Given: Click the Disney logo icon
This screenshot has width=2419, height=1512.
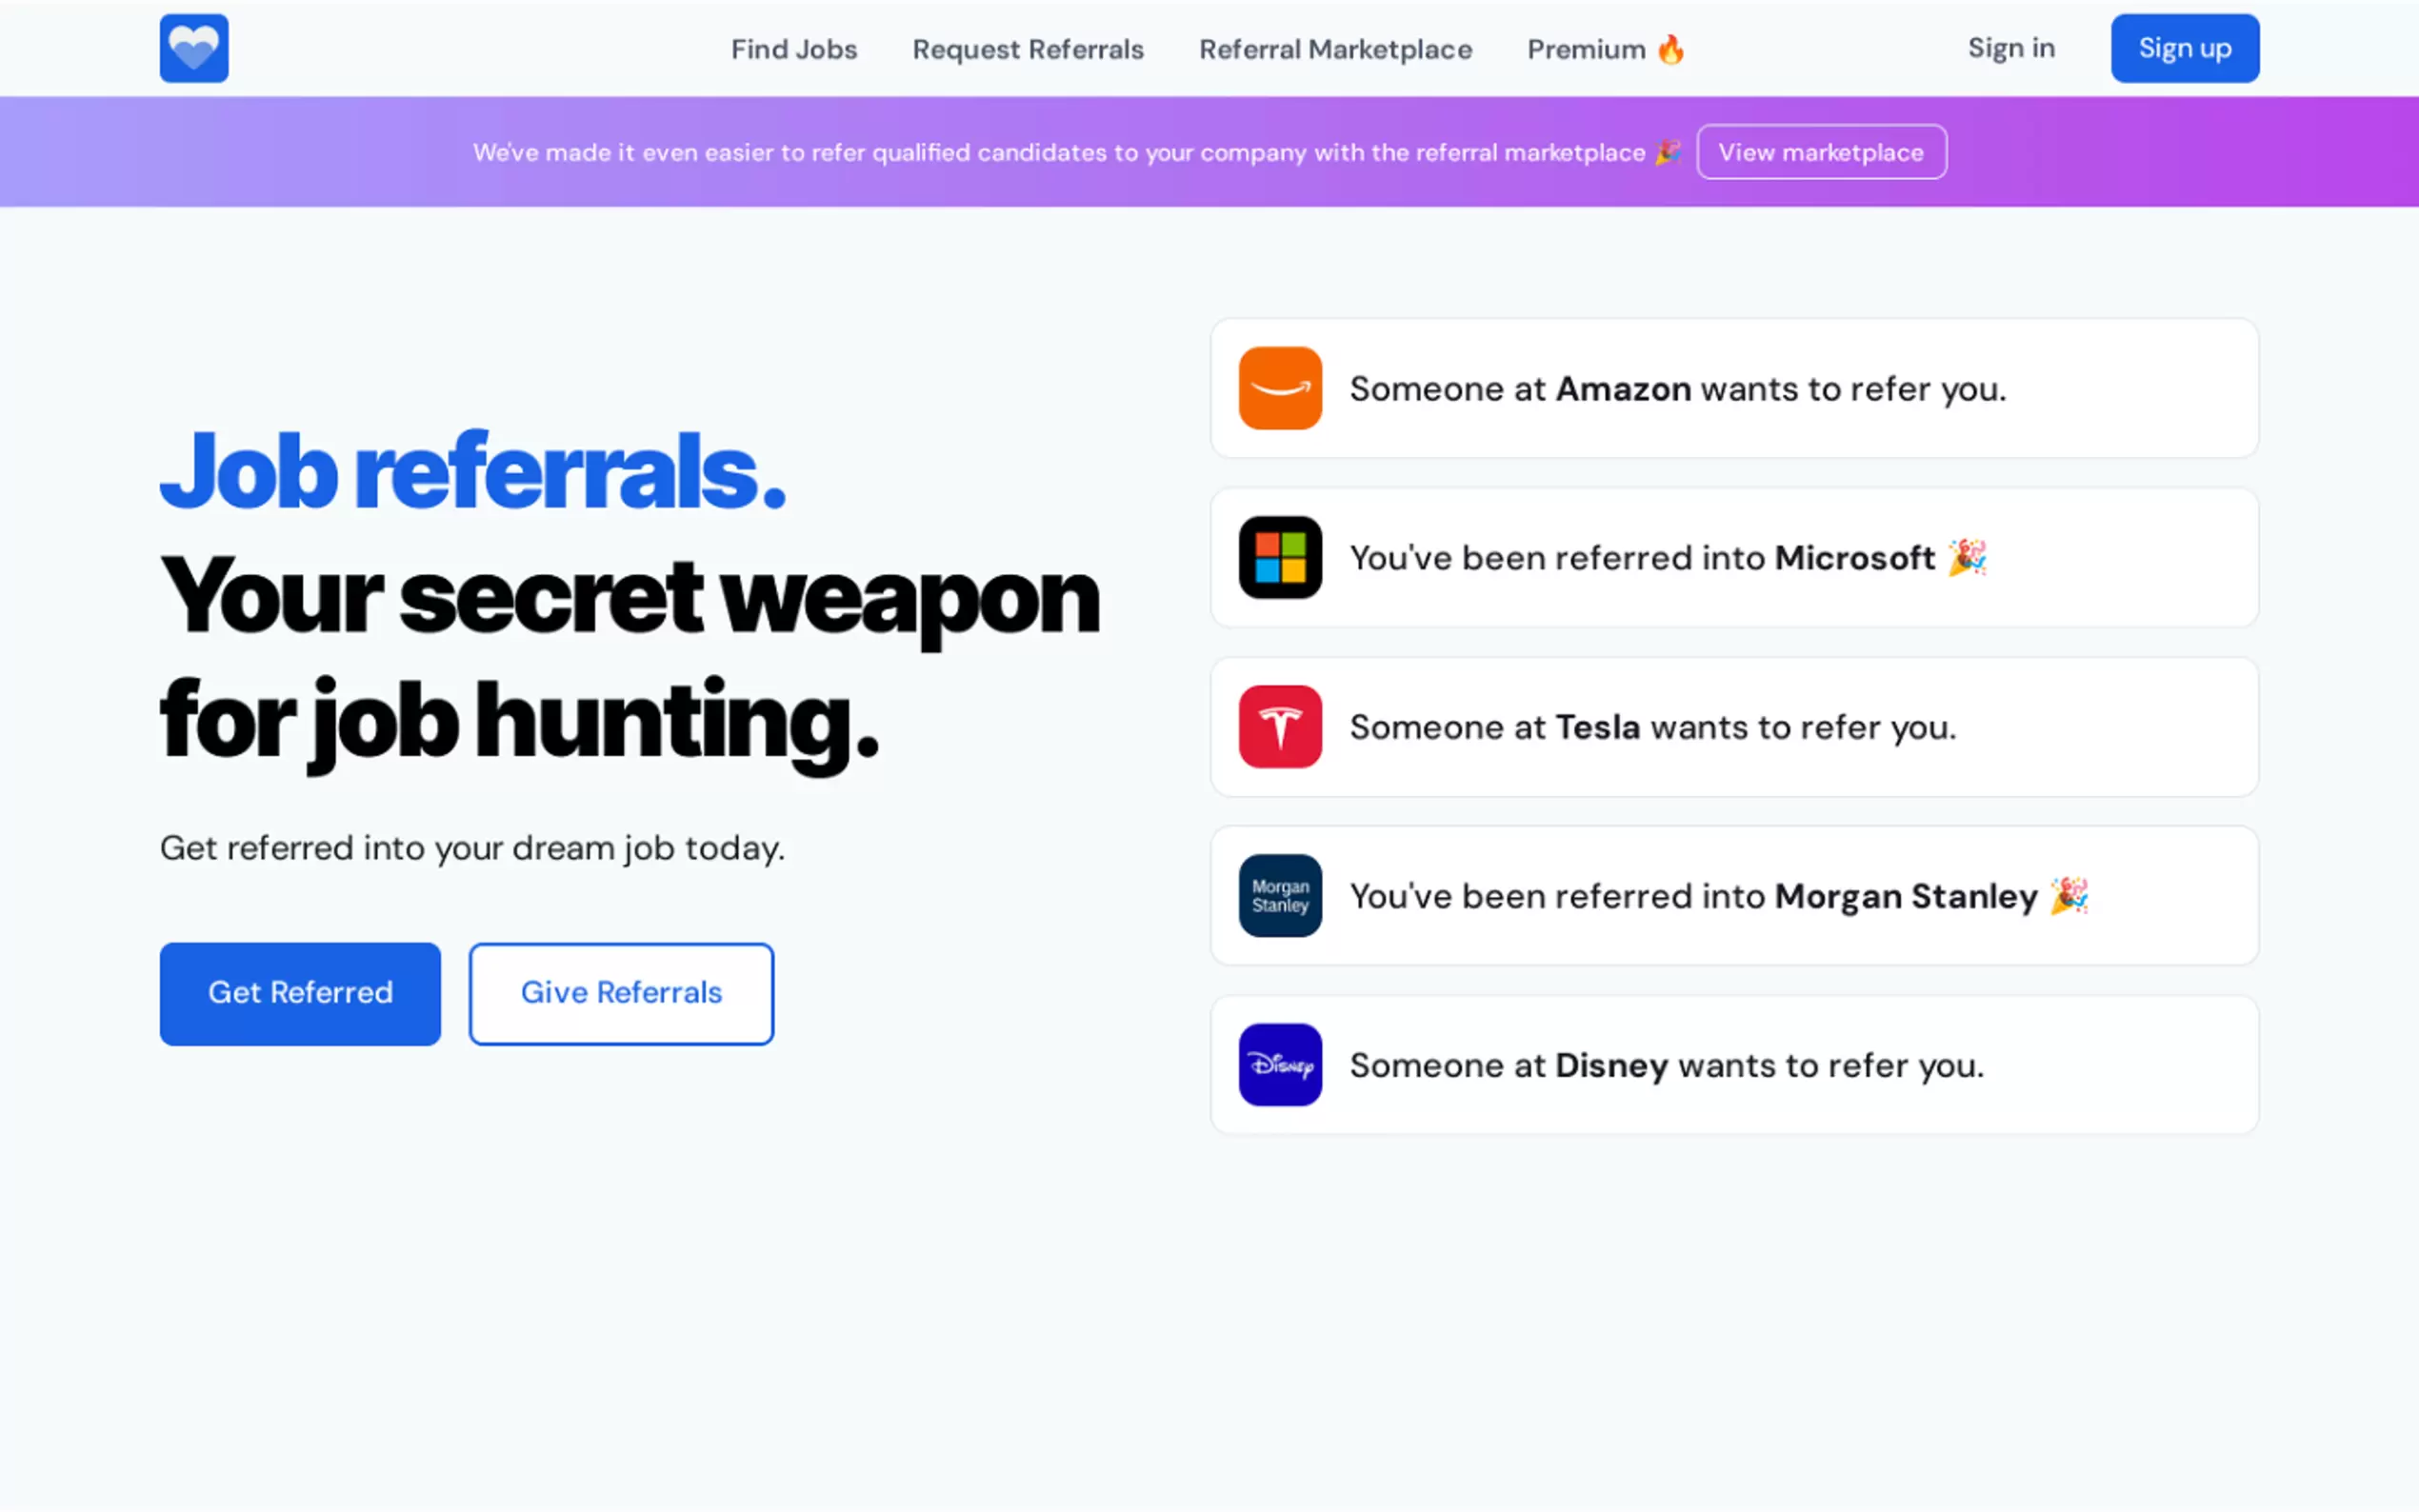Looking at the screenshot, I should pos(1279,1064).
